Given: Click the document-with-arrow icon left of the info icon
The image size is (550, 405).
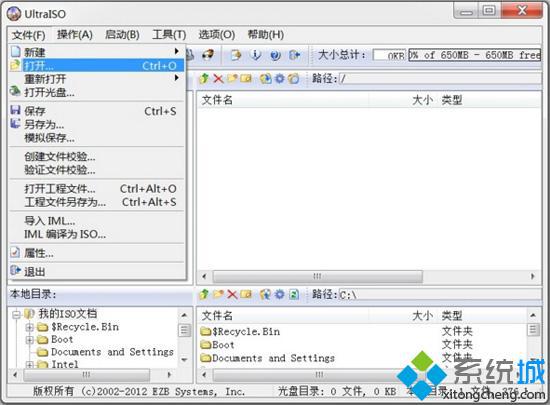Looking at the screenshot, I should click(x=236, y=55).
